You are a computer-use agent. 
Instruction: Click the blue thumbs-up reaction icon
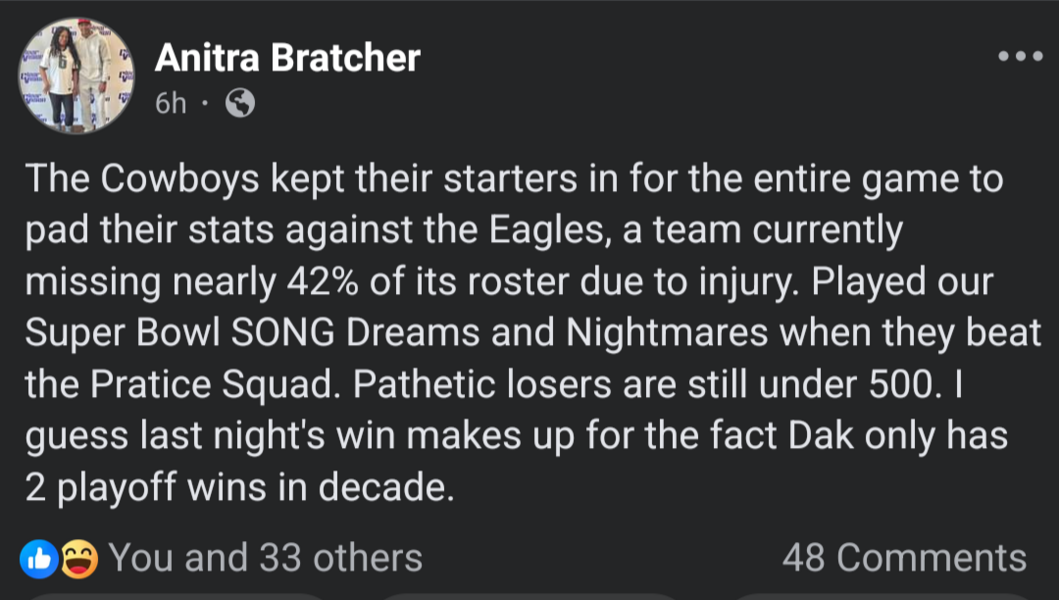pyautogui.click(x=38, y=559)
